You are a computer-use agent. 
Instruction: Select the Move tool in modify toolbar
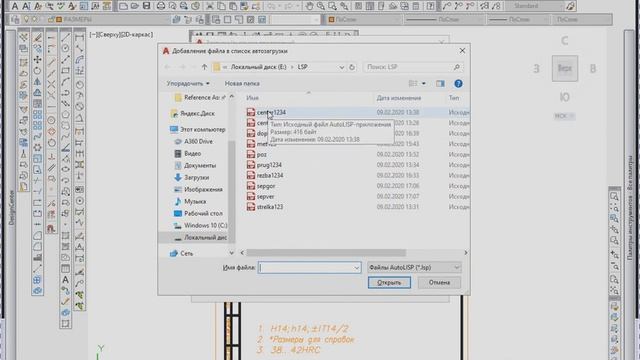pos(38,60)
